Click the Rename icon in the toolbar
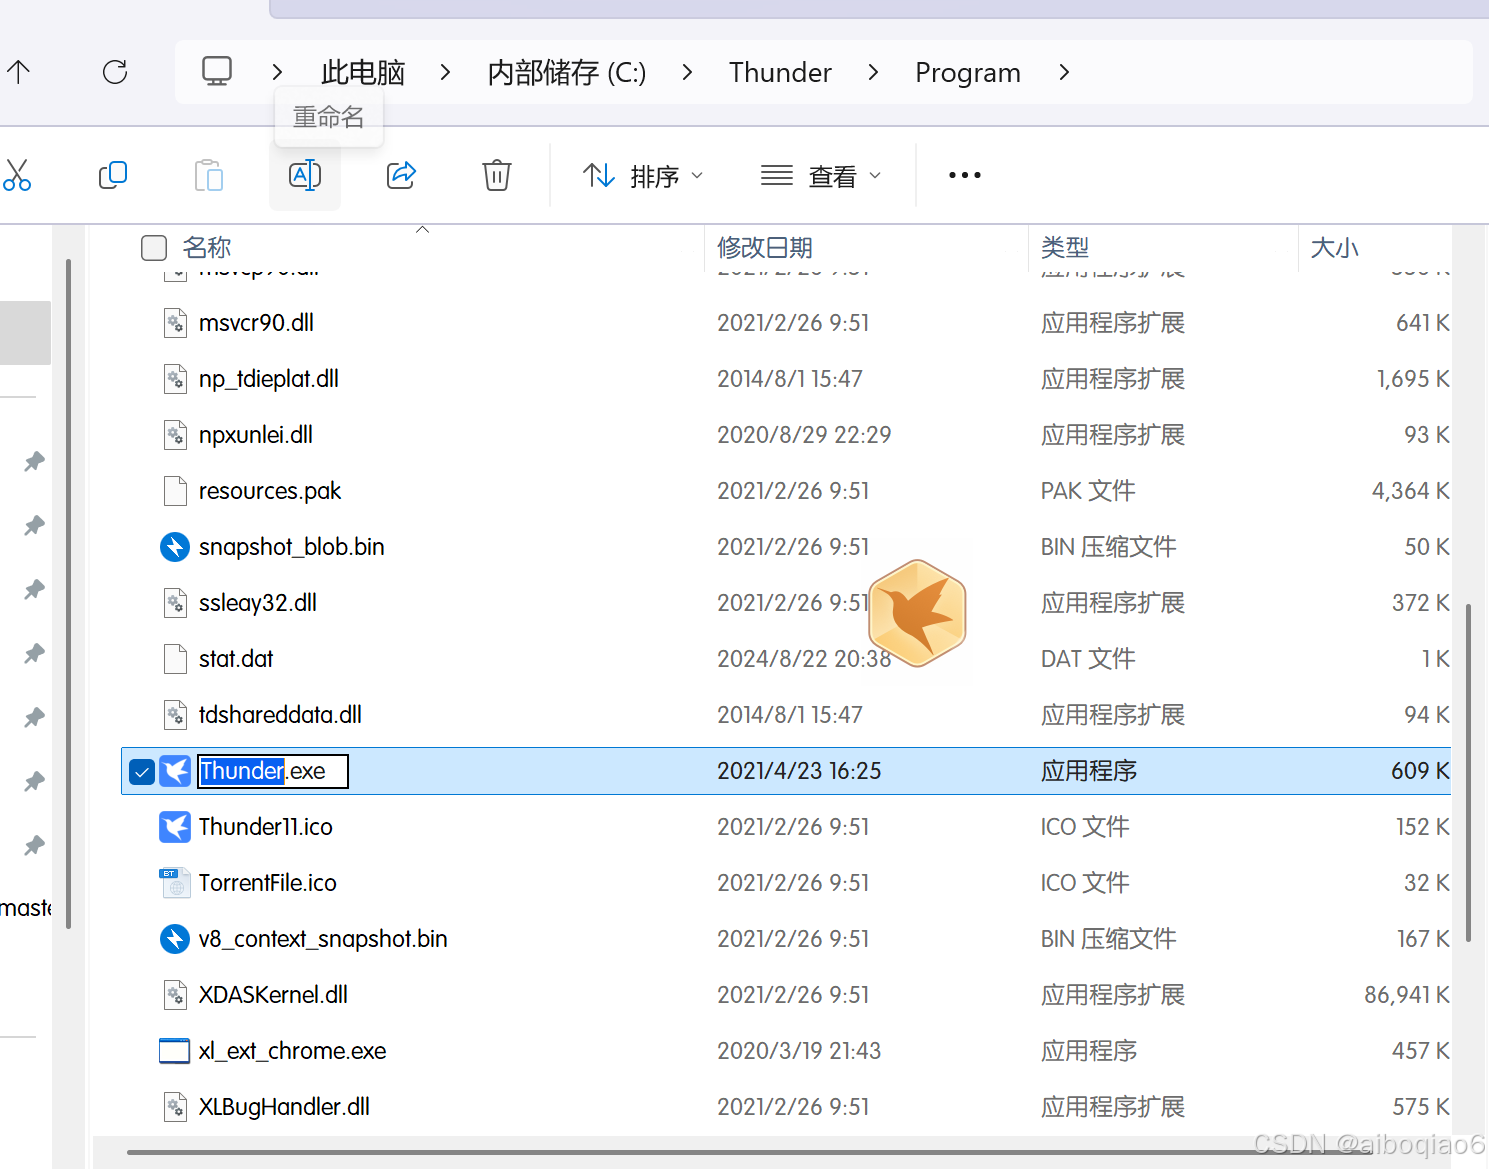 (x=305, y=176)
